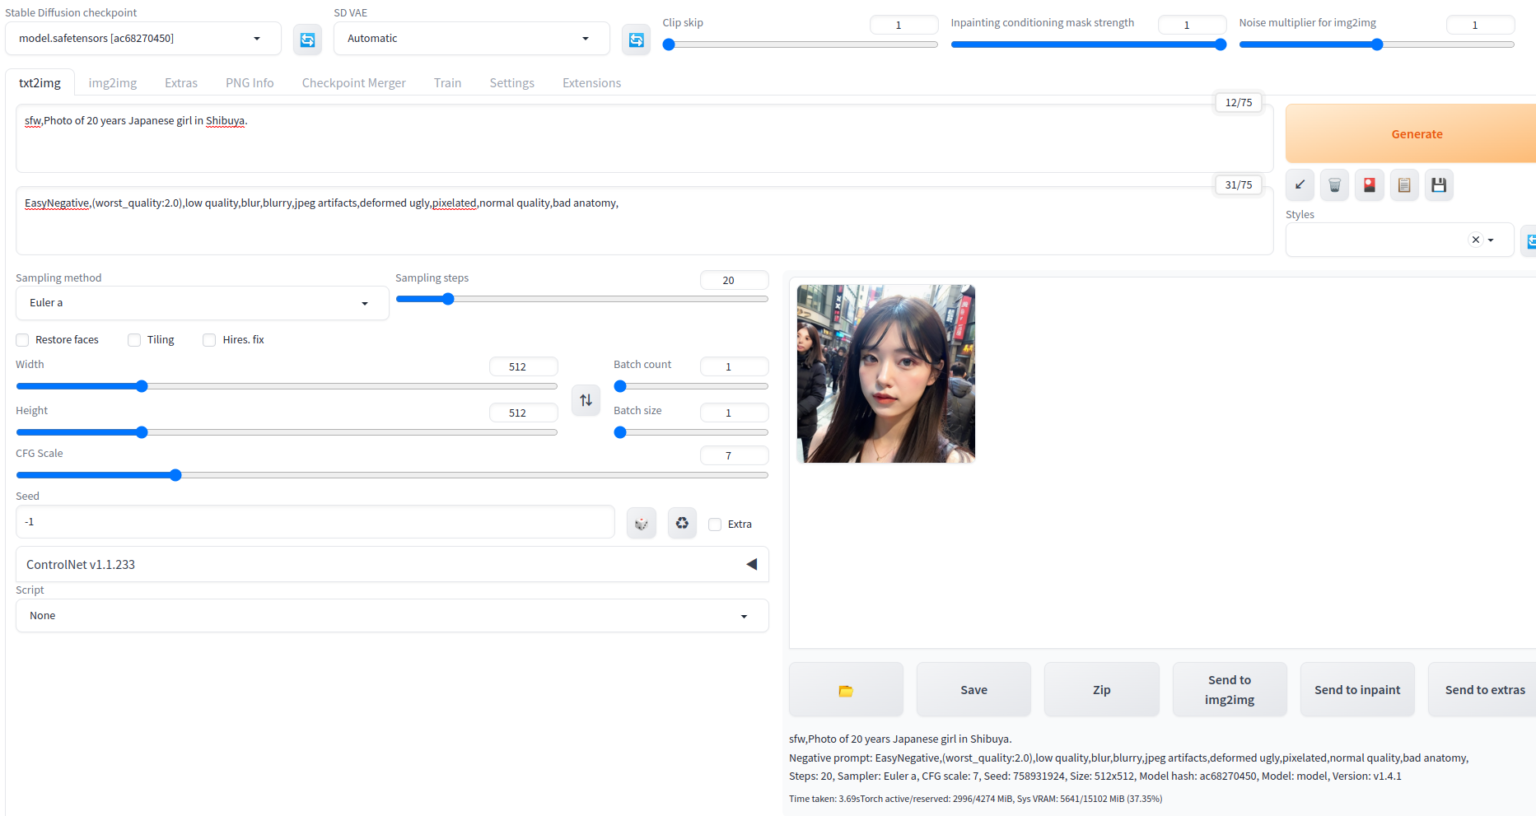The width and height of the screenshot is (1536, 816).
Task: Reuse previous seed via recycle icon
Action: pyautogui.click(x=682, y=522)
